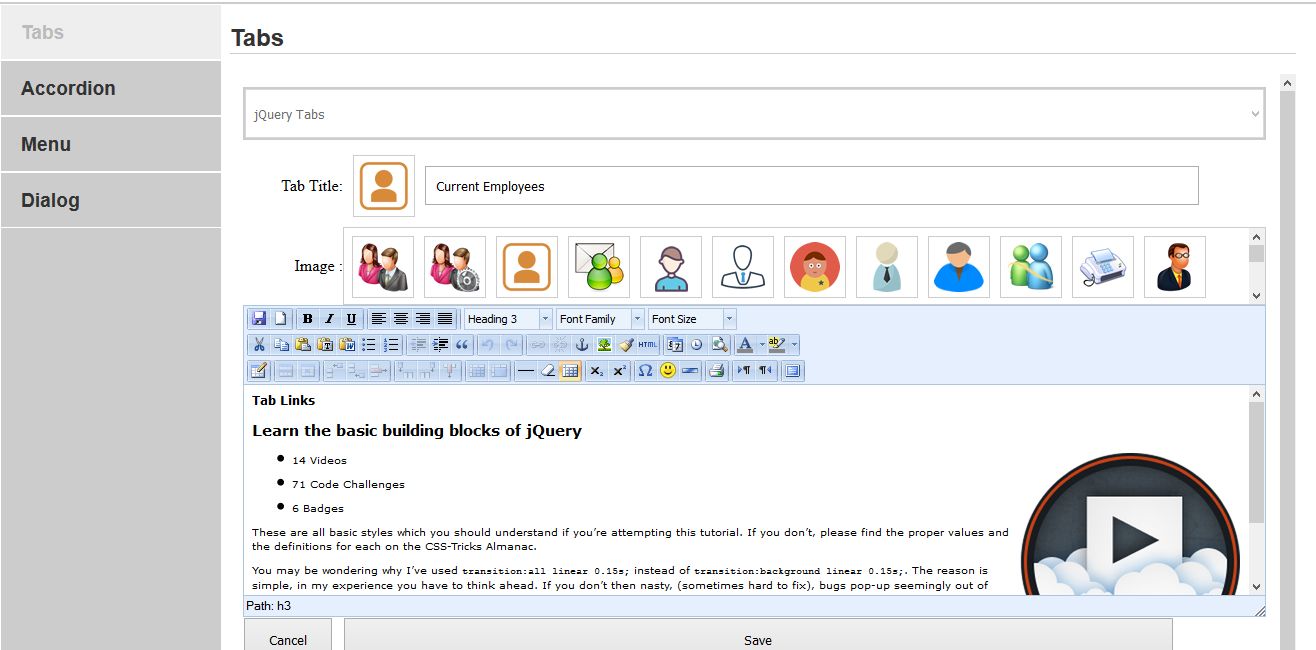Viewport: 1316px width, 650px height.
Task: Click the image list scroll down arrow
Action: click(1257, 296)
